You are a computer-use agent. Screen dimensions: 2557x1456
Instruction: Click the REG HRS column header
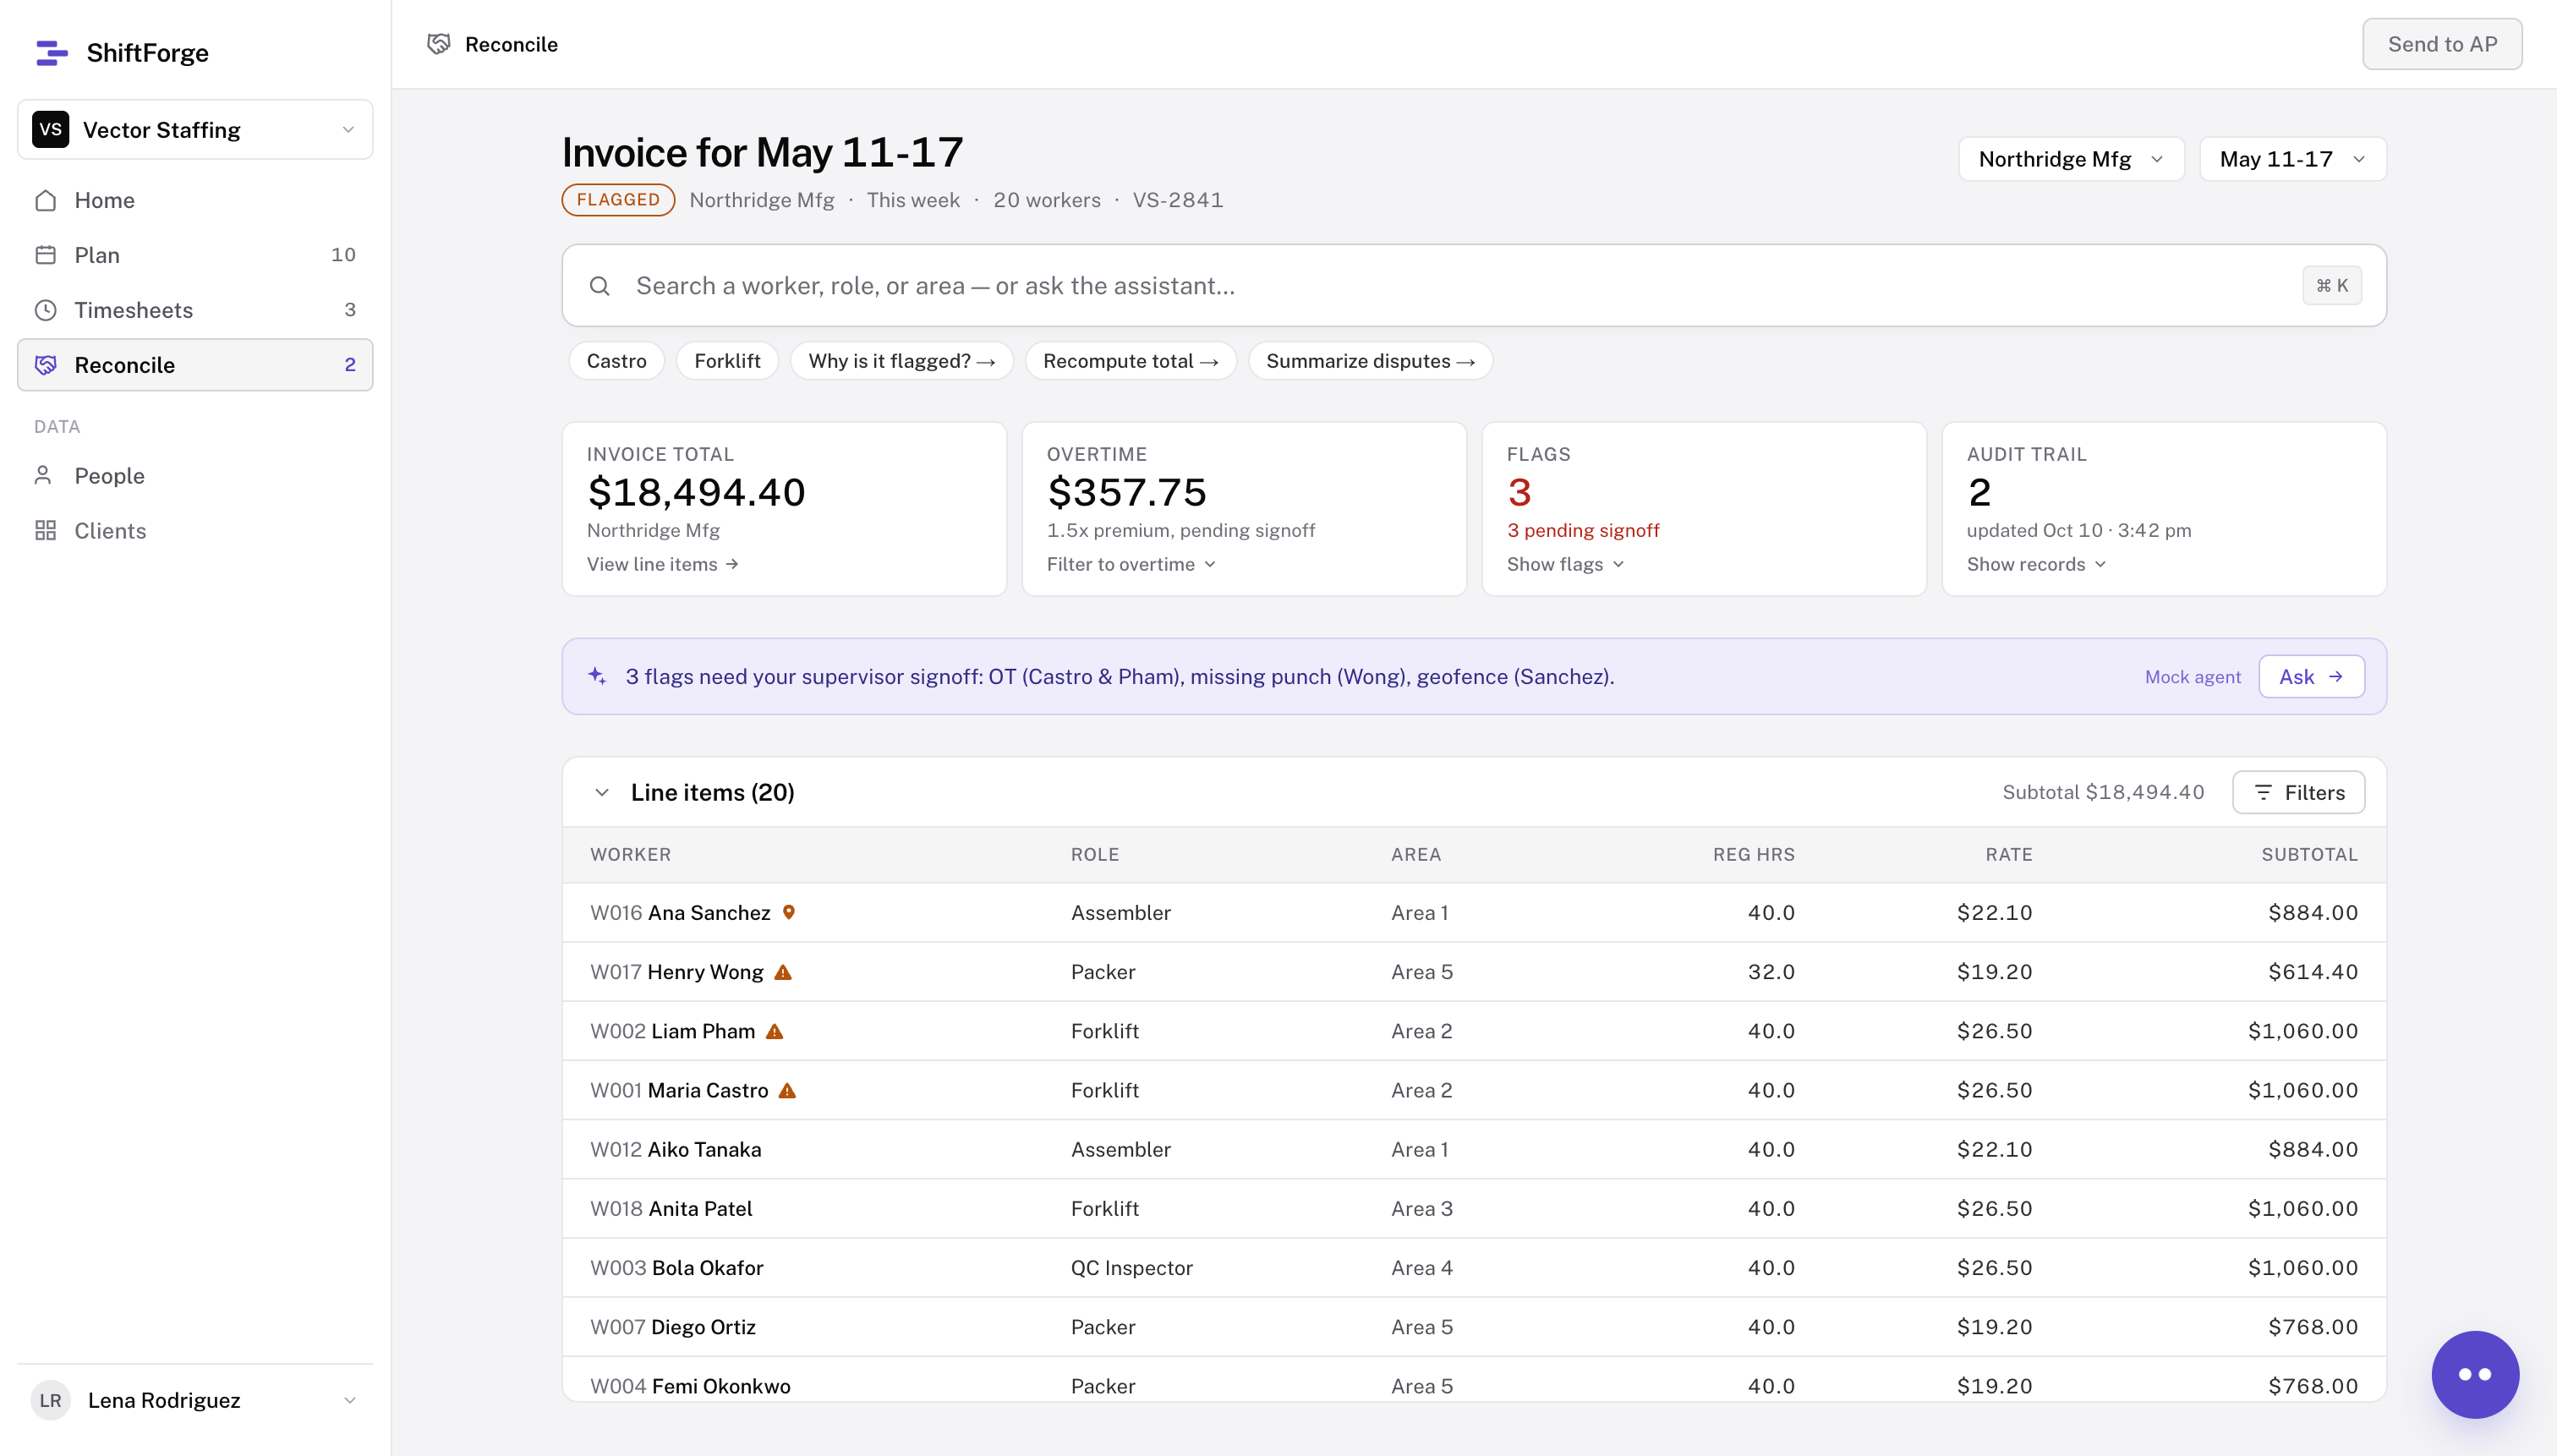1753,855
